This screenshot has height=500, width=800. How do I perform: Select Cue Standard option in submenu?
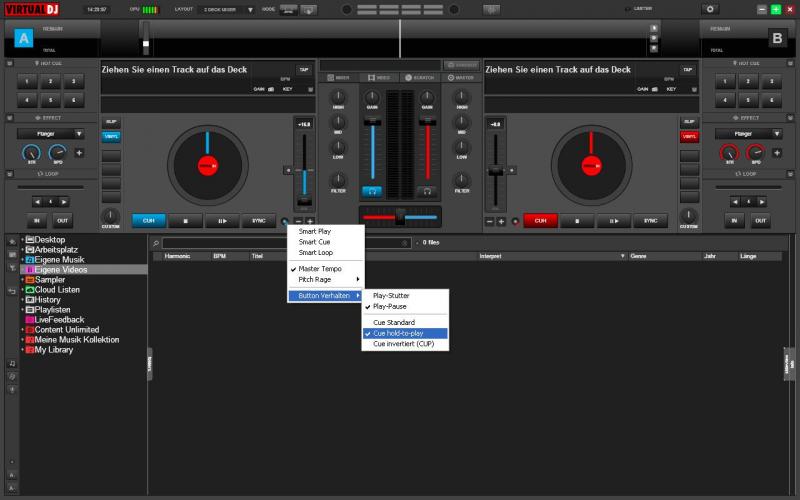point(393,322)
